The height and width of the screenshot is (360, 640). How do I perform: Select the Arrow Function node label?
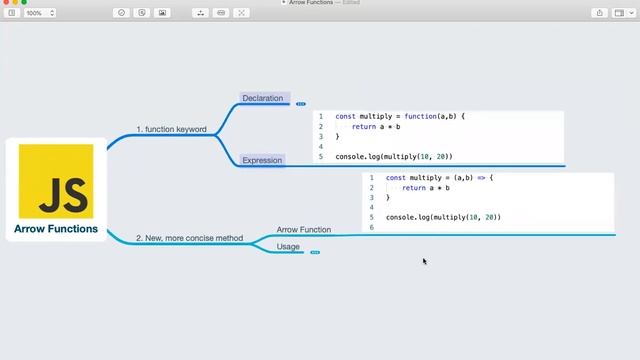coord(304,230)
